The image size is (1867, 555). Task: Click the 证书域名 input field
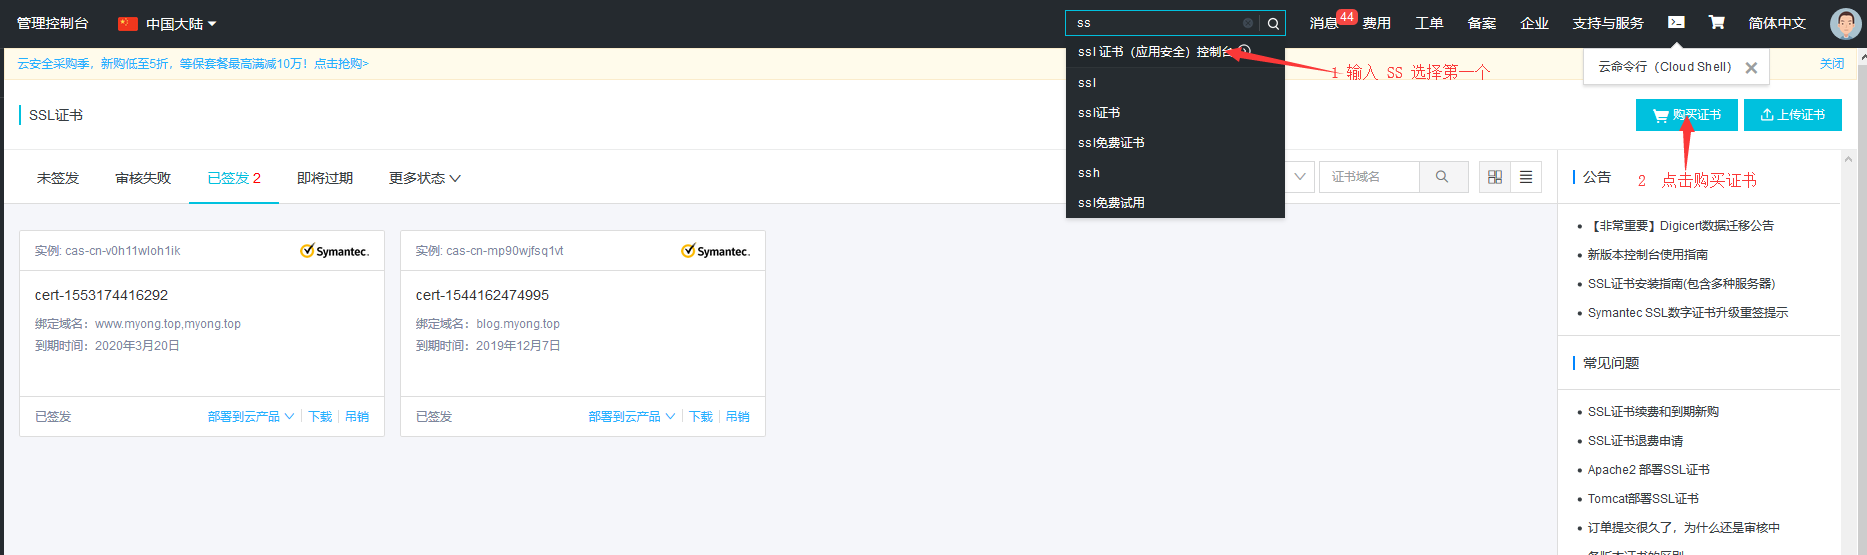[1369, 177]
